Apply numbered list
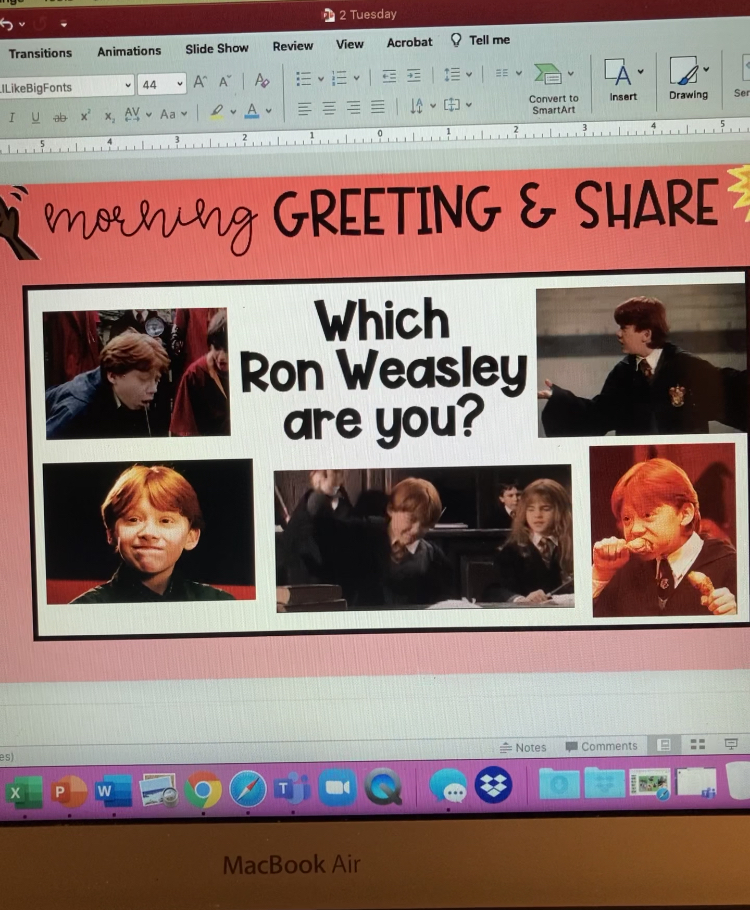The width and height of the screenshot is (750, 910). coord(339,78)
